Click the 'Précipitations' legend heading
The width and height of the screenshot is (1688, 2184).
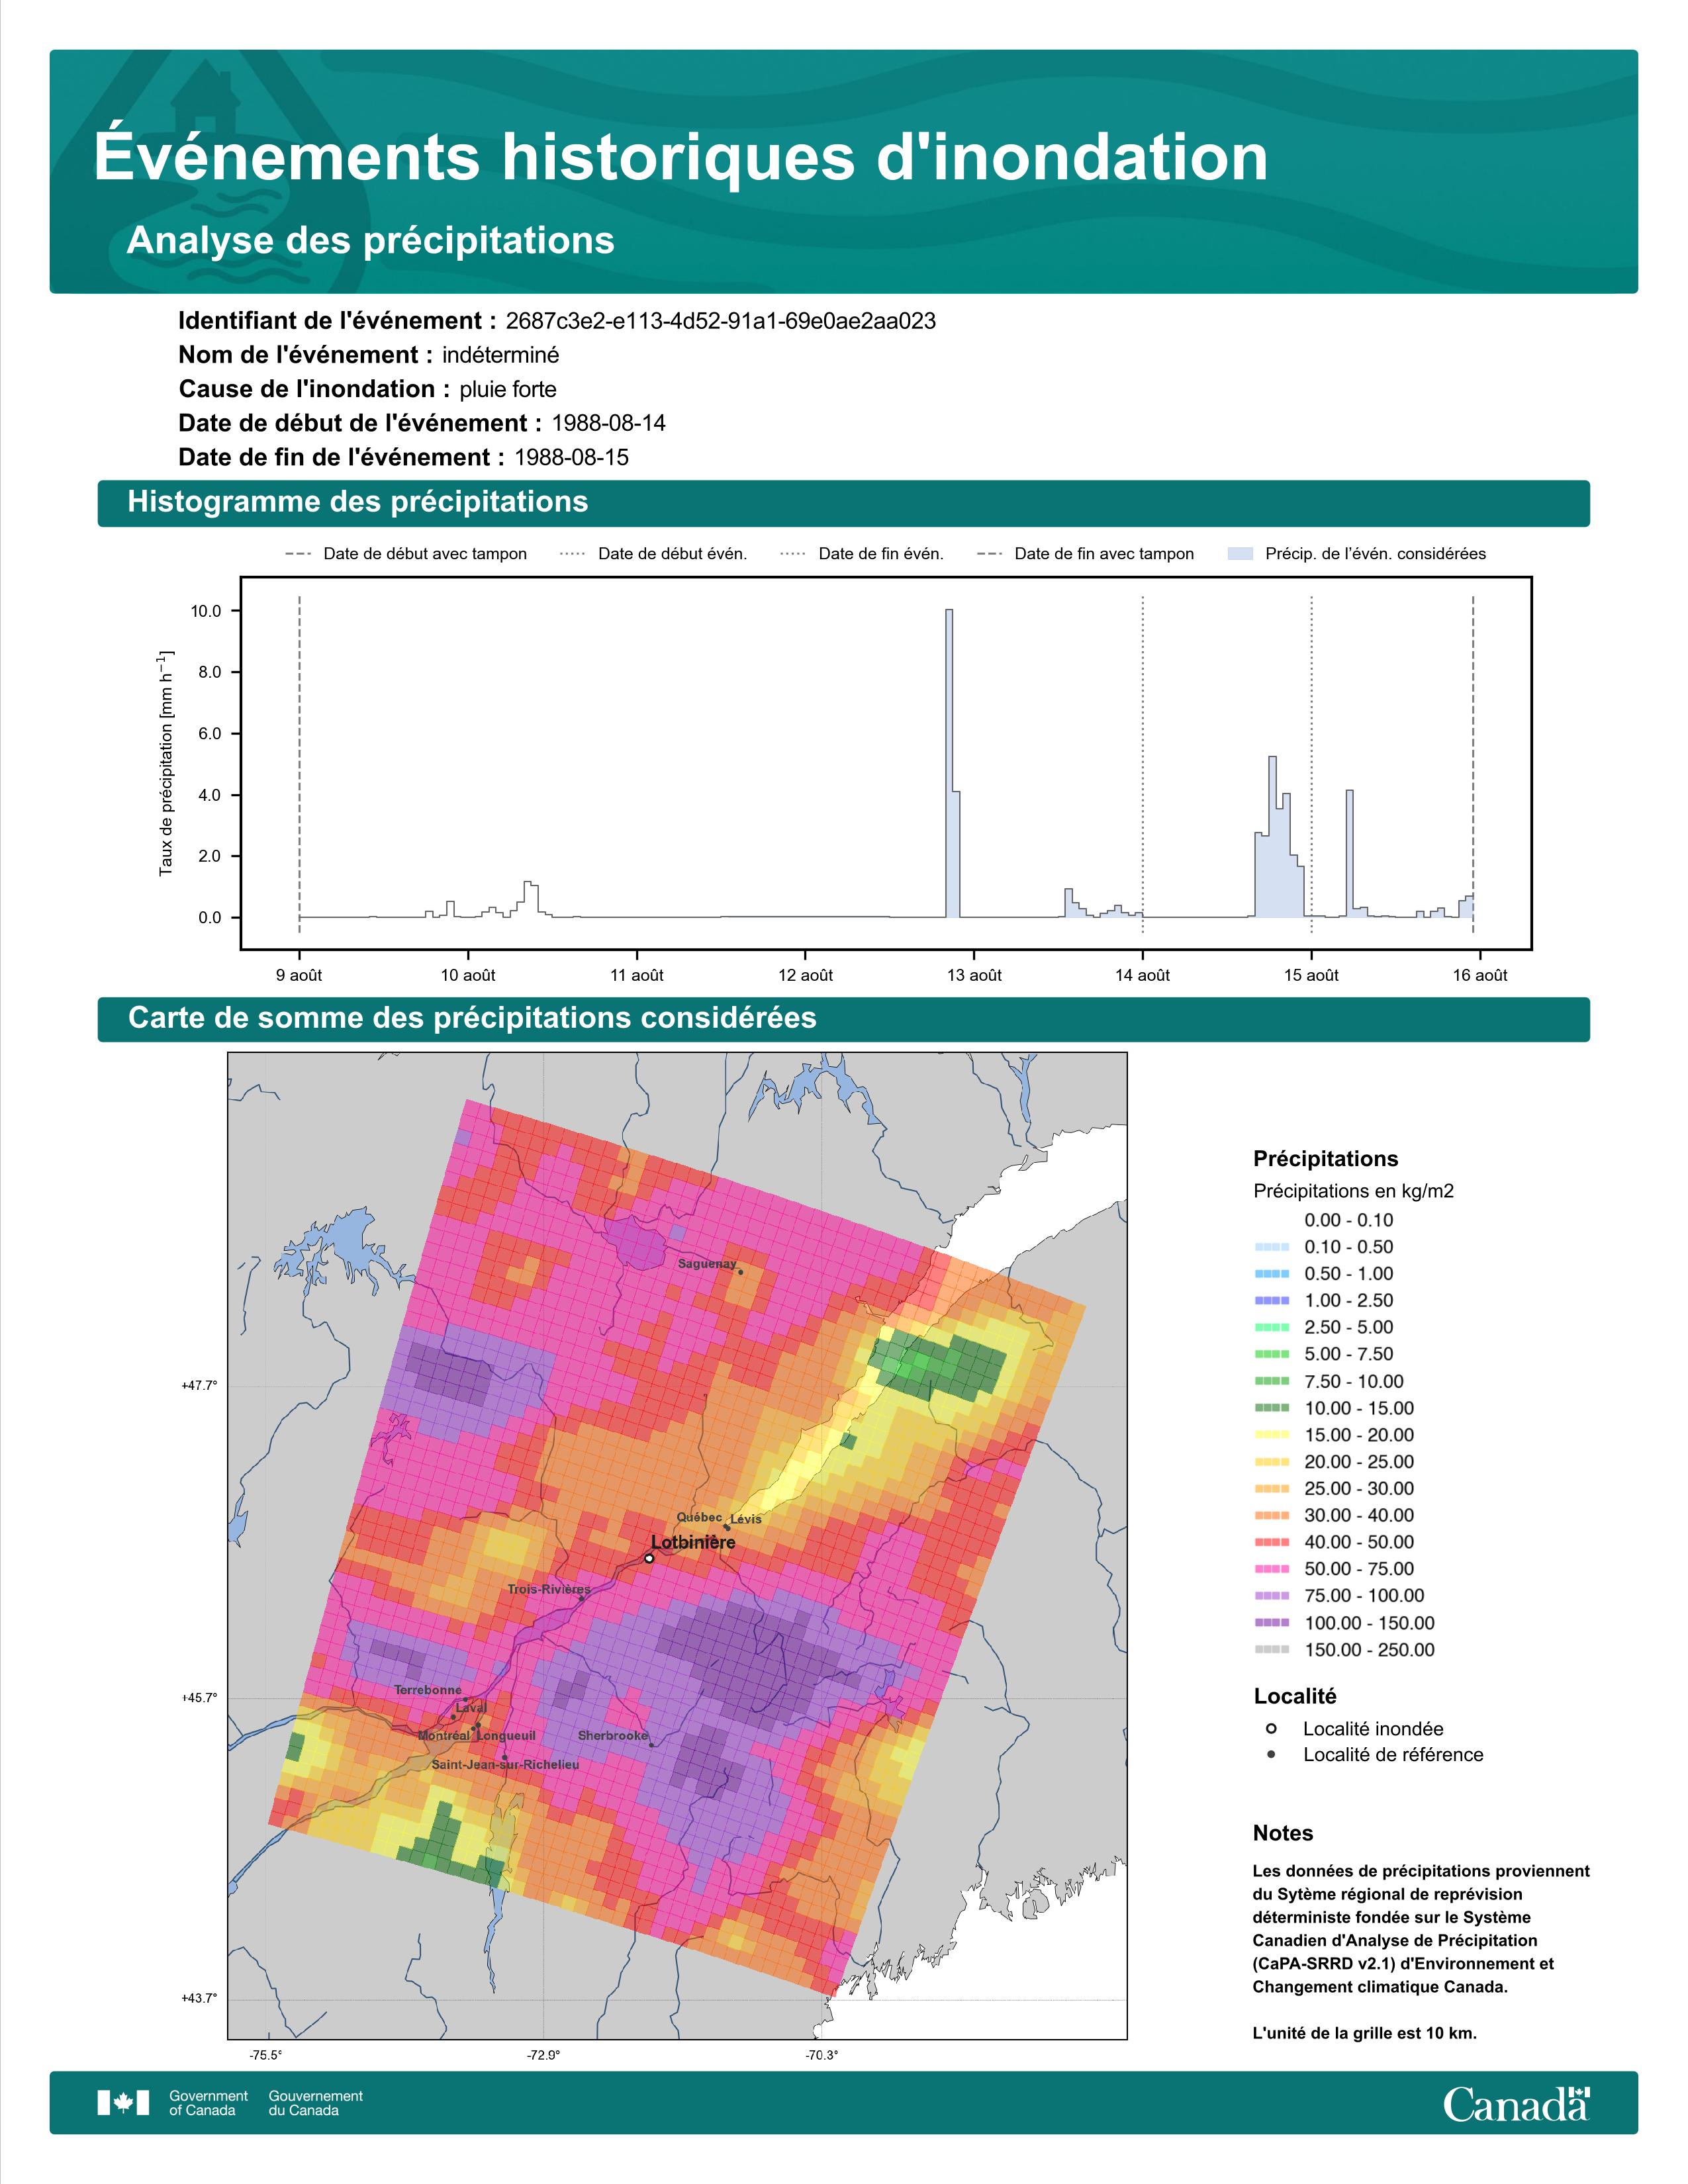tap(1325, 1159)
